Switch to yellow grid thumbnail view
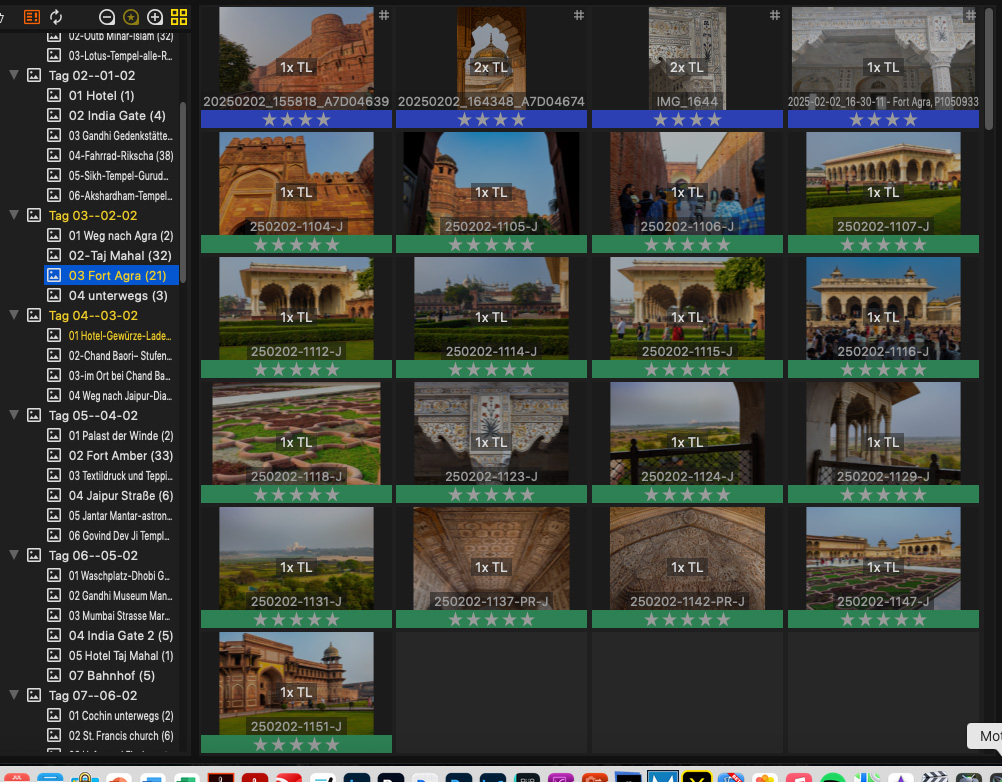Image resolution: width=1002 pixels, height=782 pixels. point(179,17)
